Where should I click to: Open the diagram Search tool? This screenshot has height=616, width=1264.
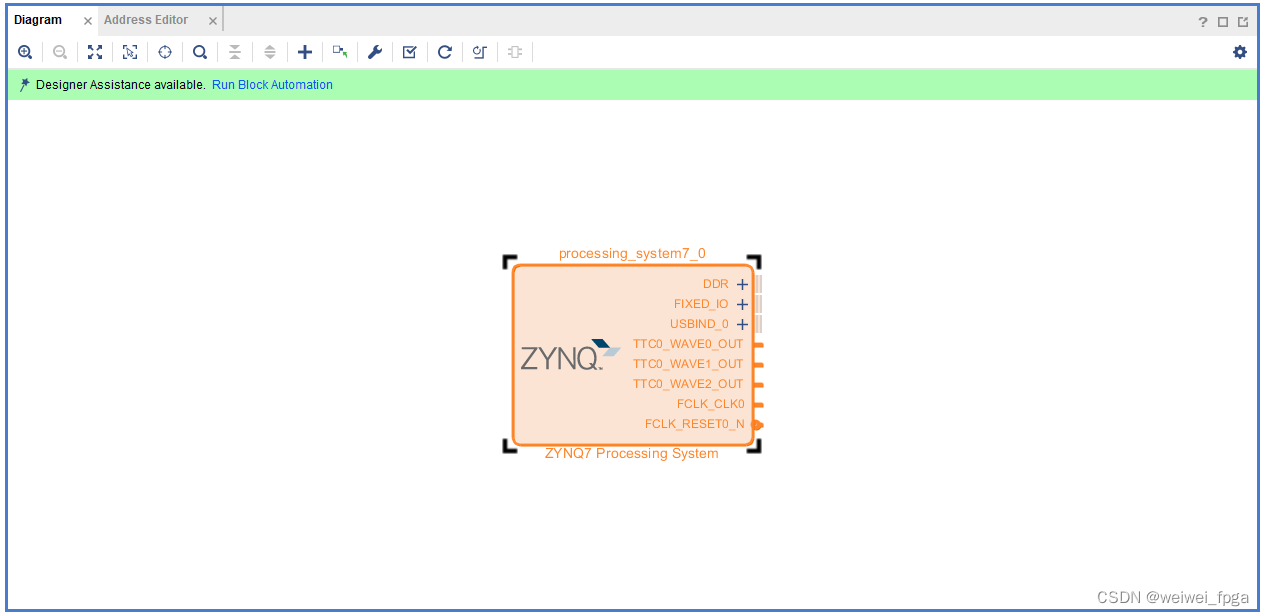(200, 51)
